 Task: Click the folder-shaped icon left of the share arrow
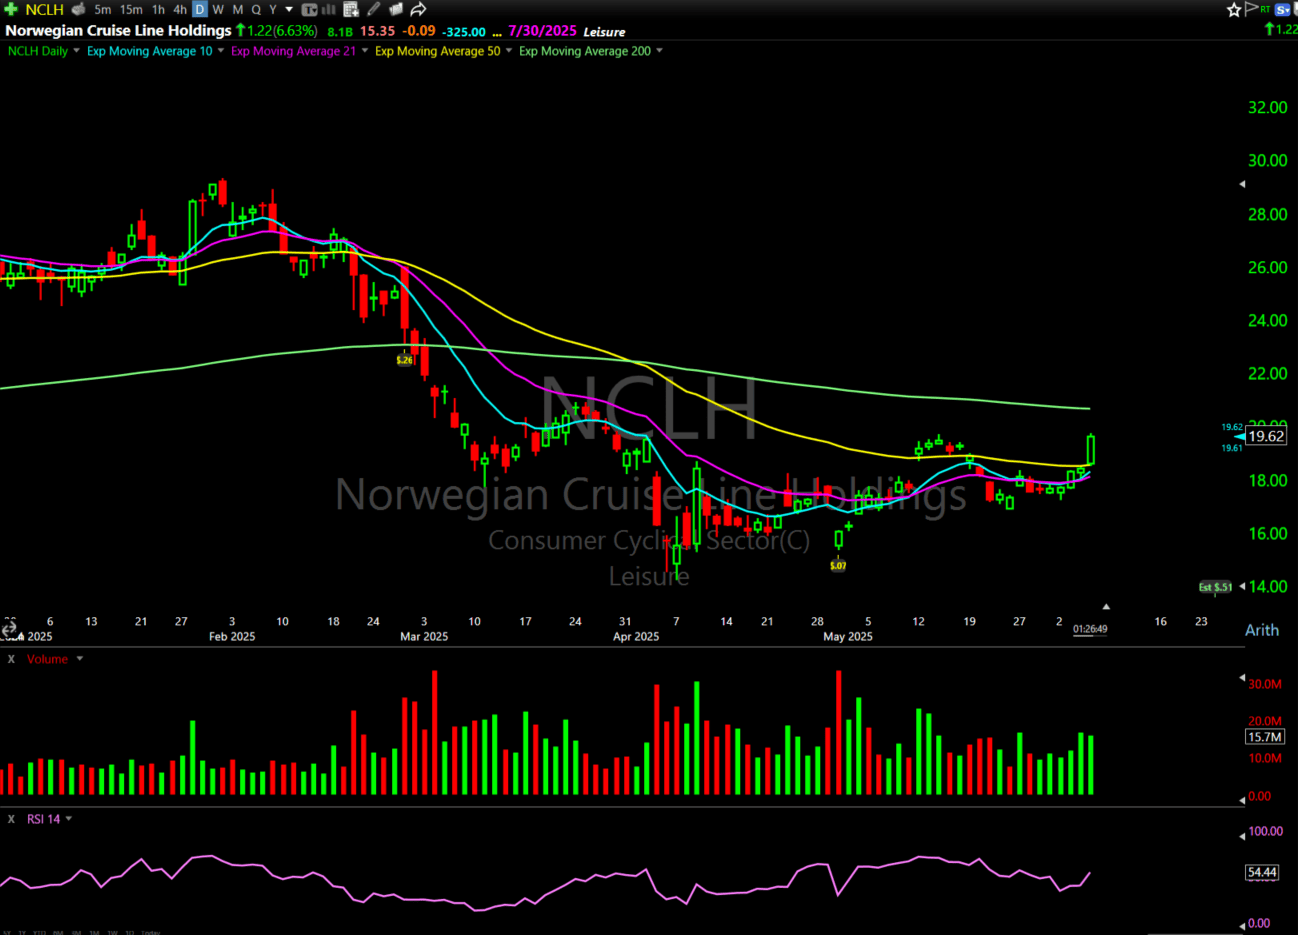click(x=396, y=9)
